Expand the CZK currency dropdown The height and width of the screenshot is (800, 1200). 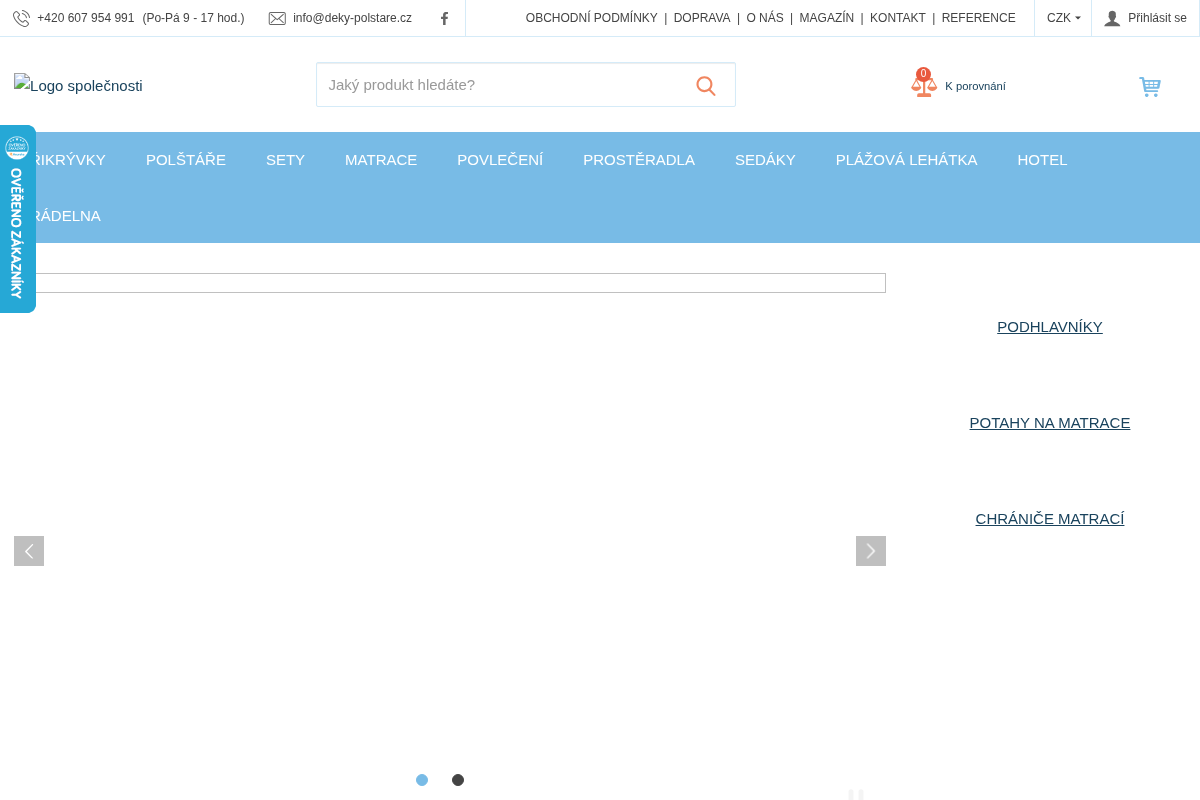[x=1063, y=18]
